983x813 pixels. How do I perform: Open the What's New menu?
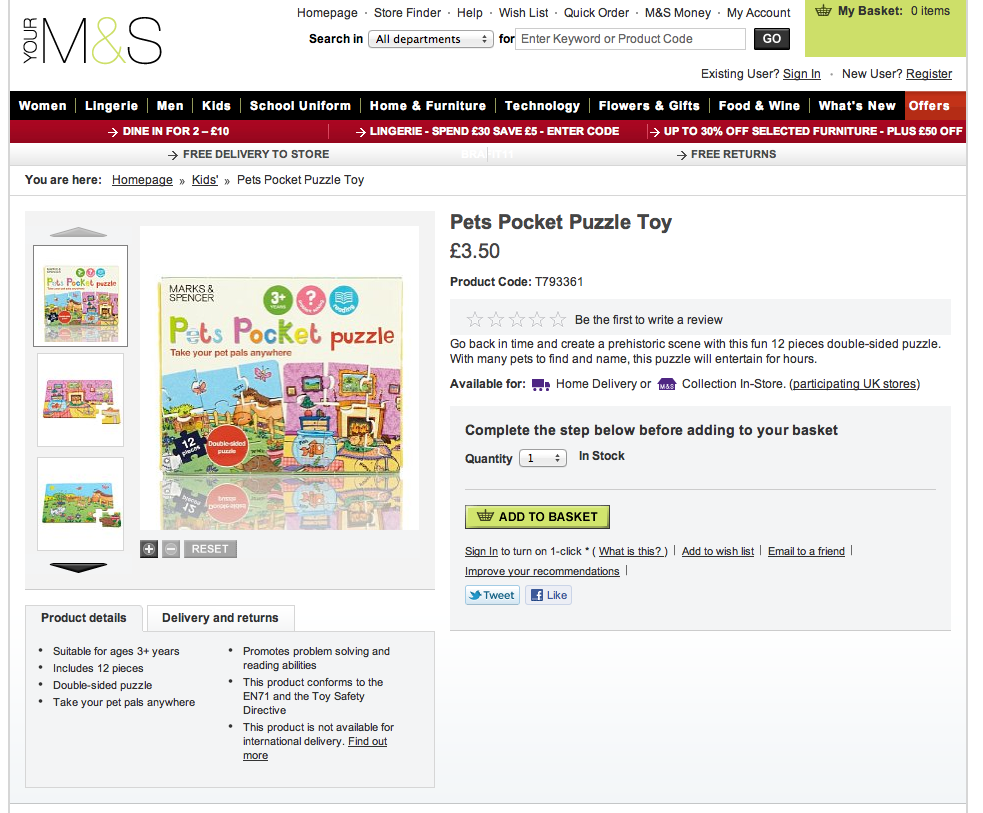click(x=857, y=106)
